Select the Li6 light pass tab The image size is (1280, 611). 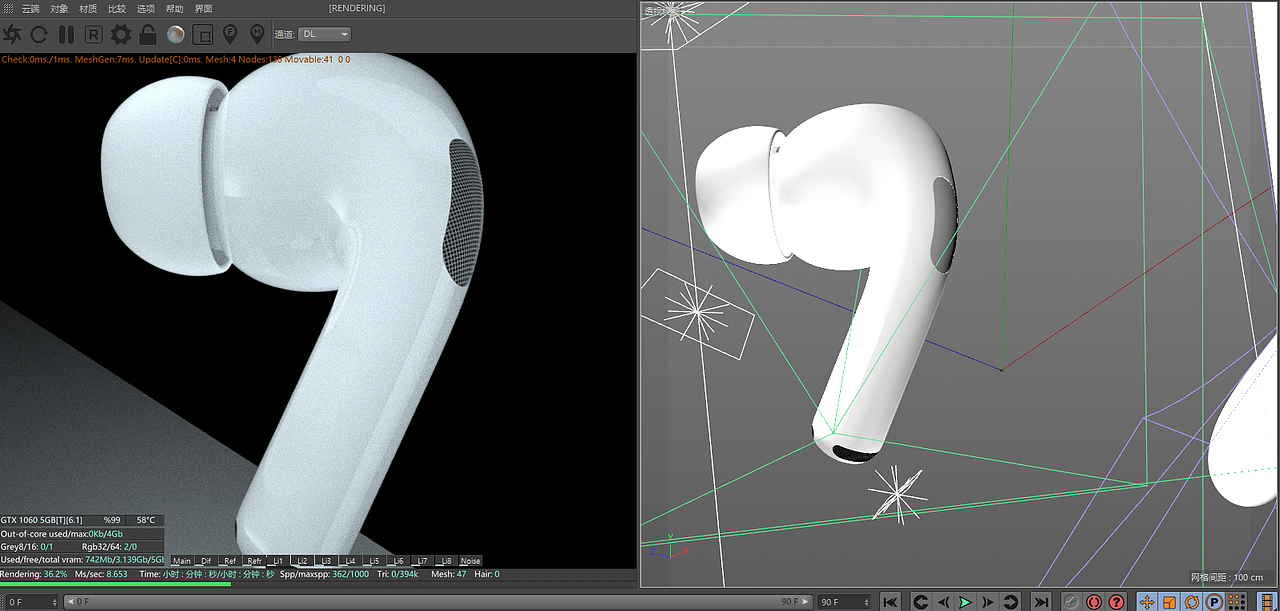398,561
